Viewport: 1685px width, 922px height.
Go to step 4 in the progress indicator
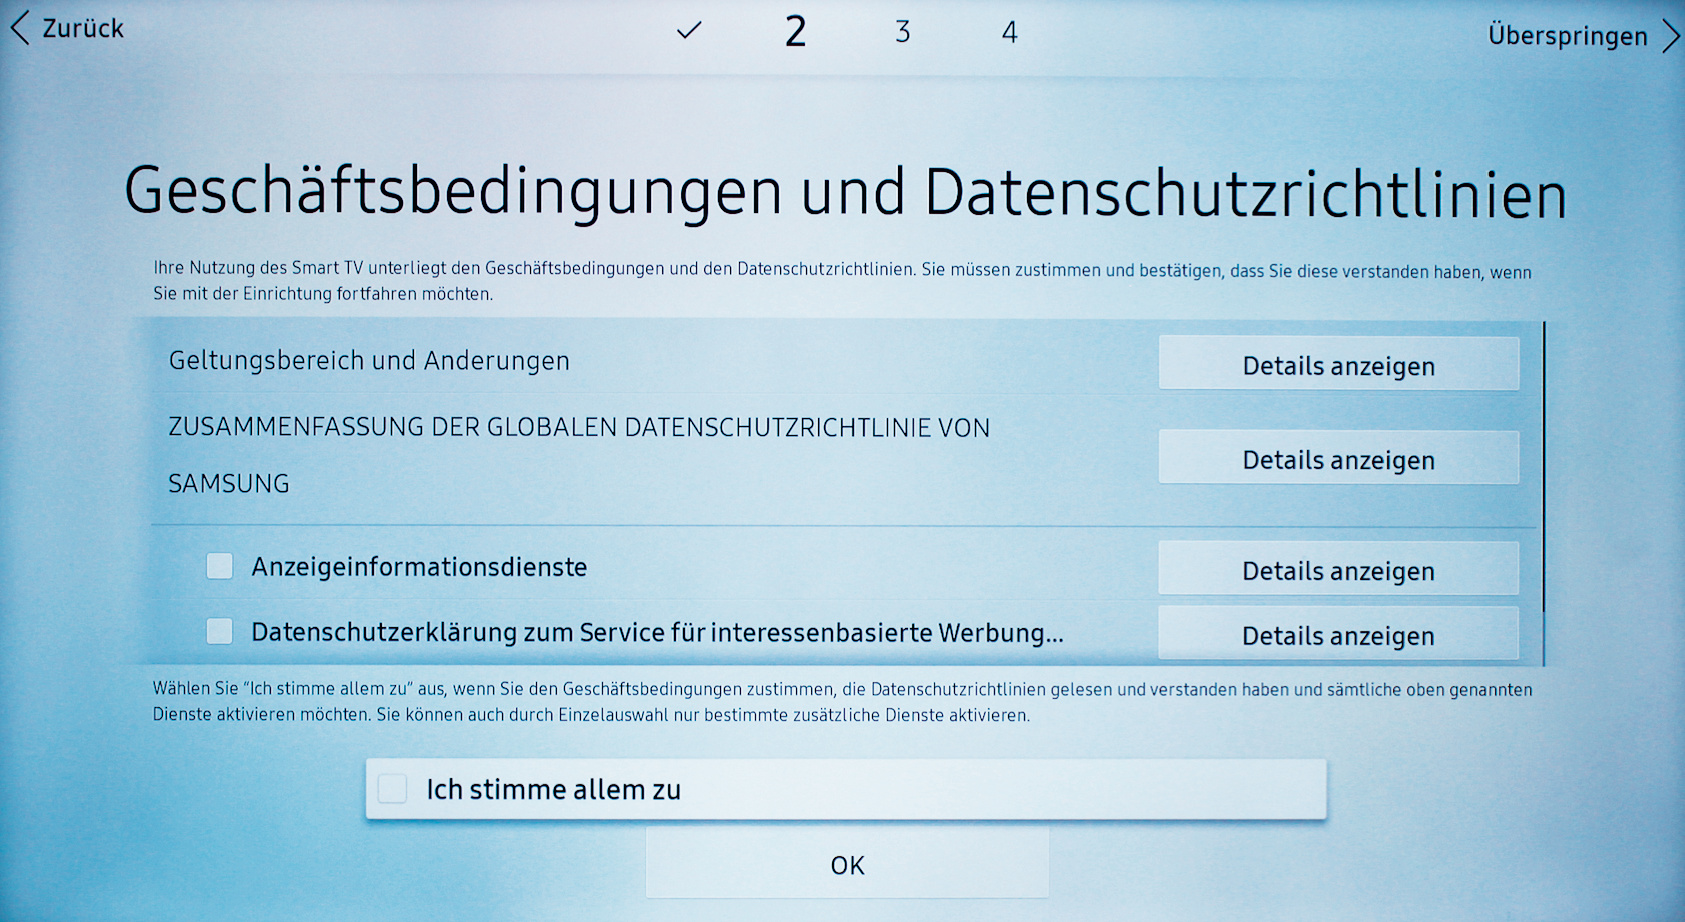(1009, 33)
